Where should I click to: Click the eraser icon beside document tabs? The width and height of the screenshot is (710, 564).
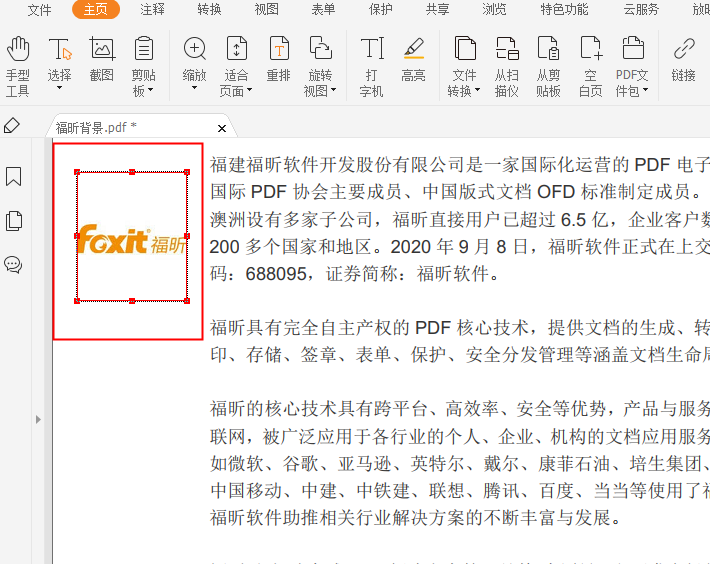point(12,126)
